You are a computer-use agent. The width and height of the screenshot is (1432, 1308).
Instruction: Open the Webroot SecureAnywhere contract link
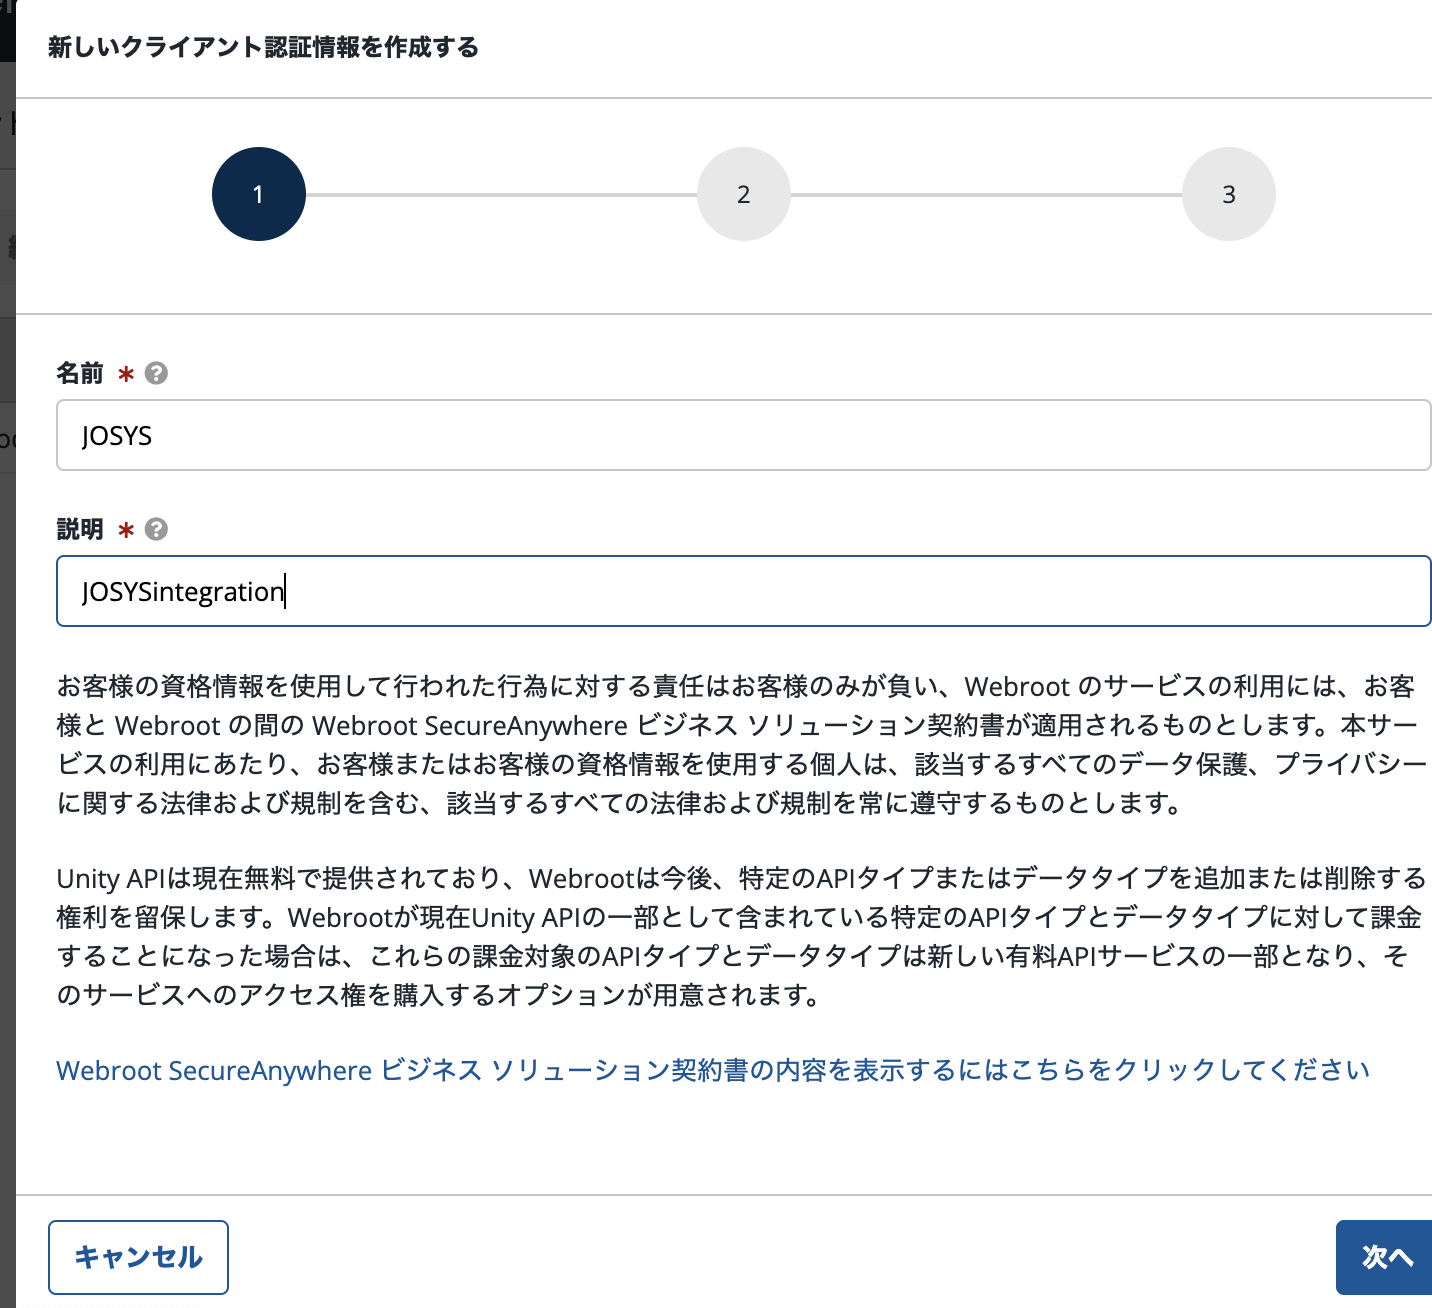coord(712,1070)
